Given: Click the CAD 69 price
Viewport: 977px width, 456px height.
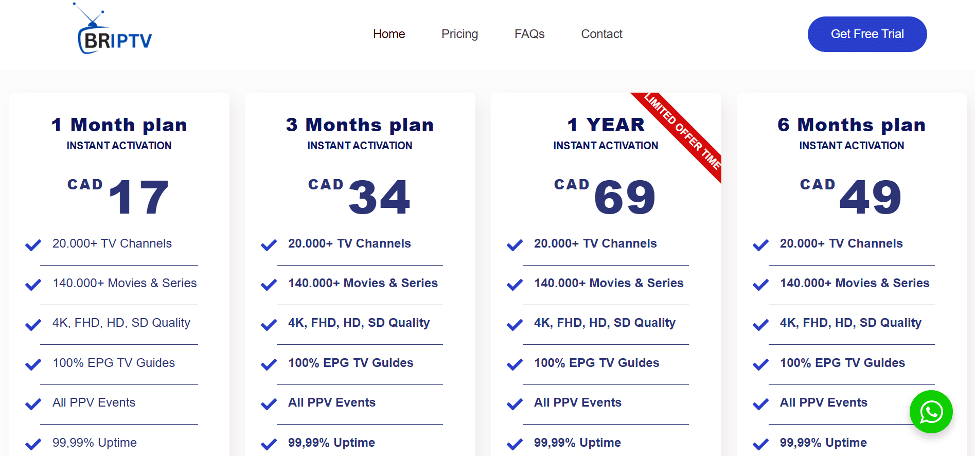Looking at the screenshot, I should (605, 197).
